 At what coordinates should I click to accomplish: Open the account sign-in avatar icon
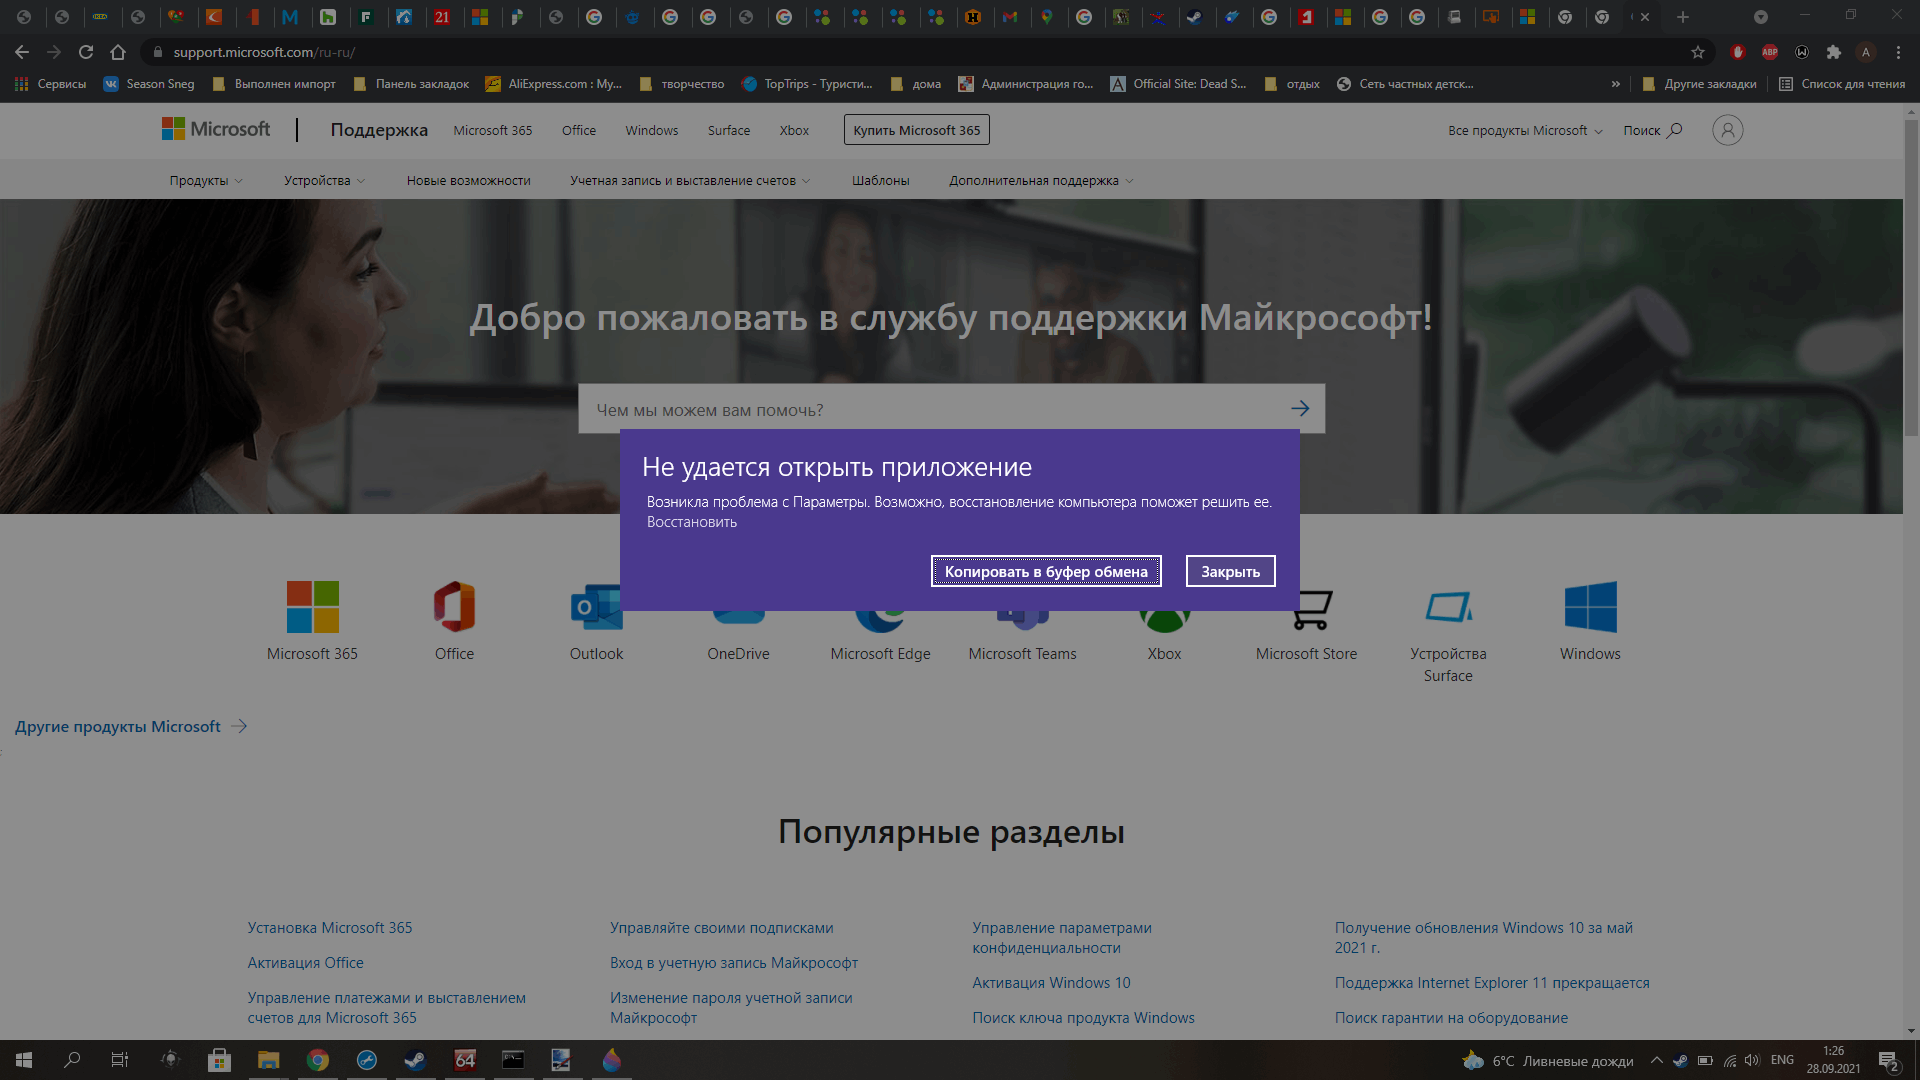click(1727, 130)
